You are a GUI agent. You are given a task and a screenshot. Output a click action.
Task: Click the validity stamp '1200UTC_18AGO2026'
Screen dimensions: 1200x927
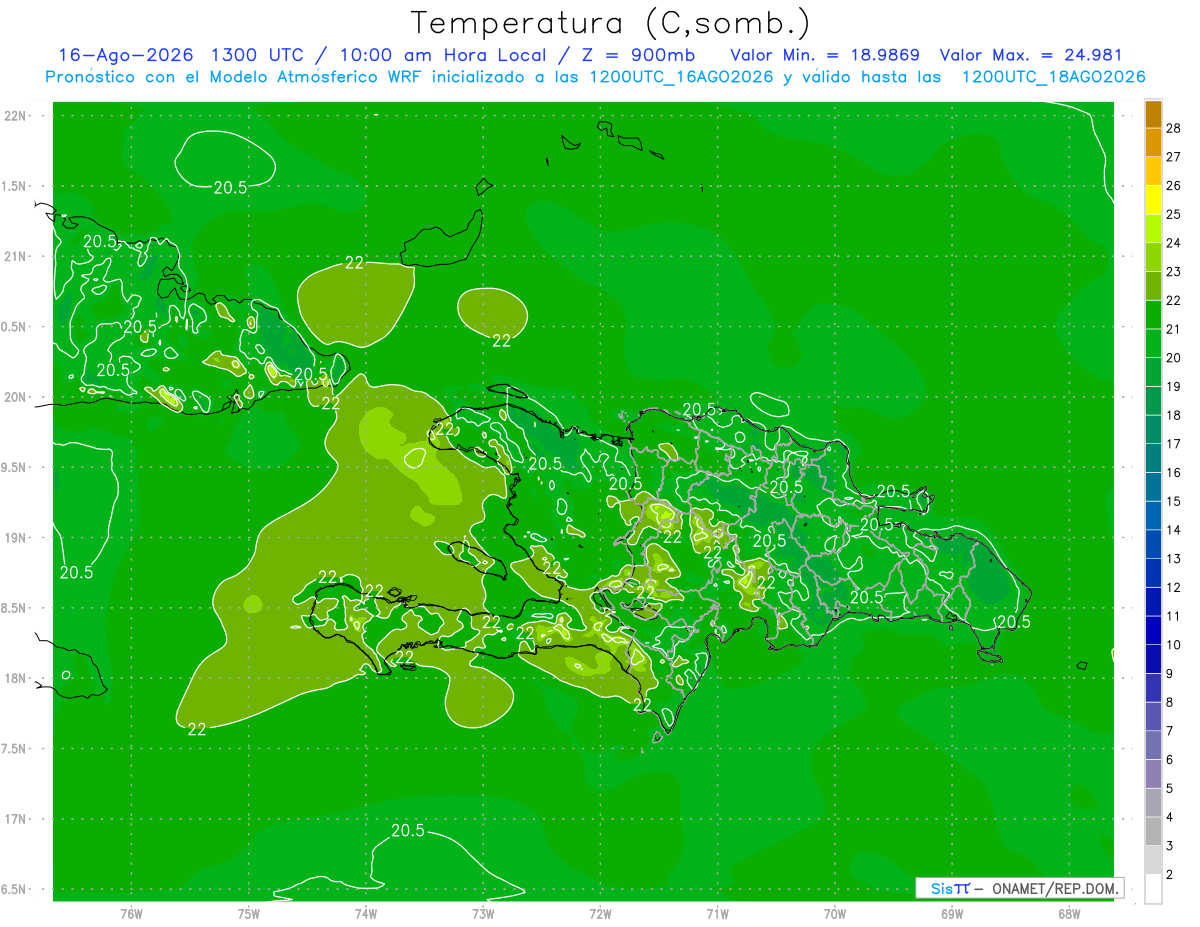[1053, 77]
